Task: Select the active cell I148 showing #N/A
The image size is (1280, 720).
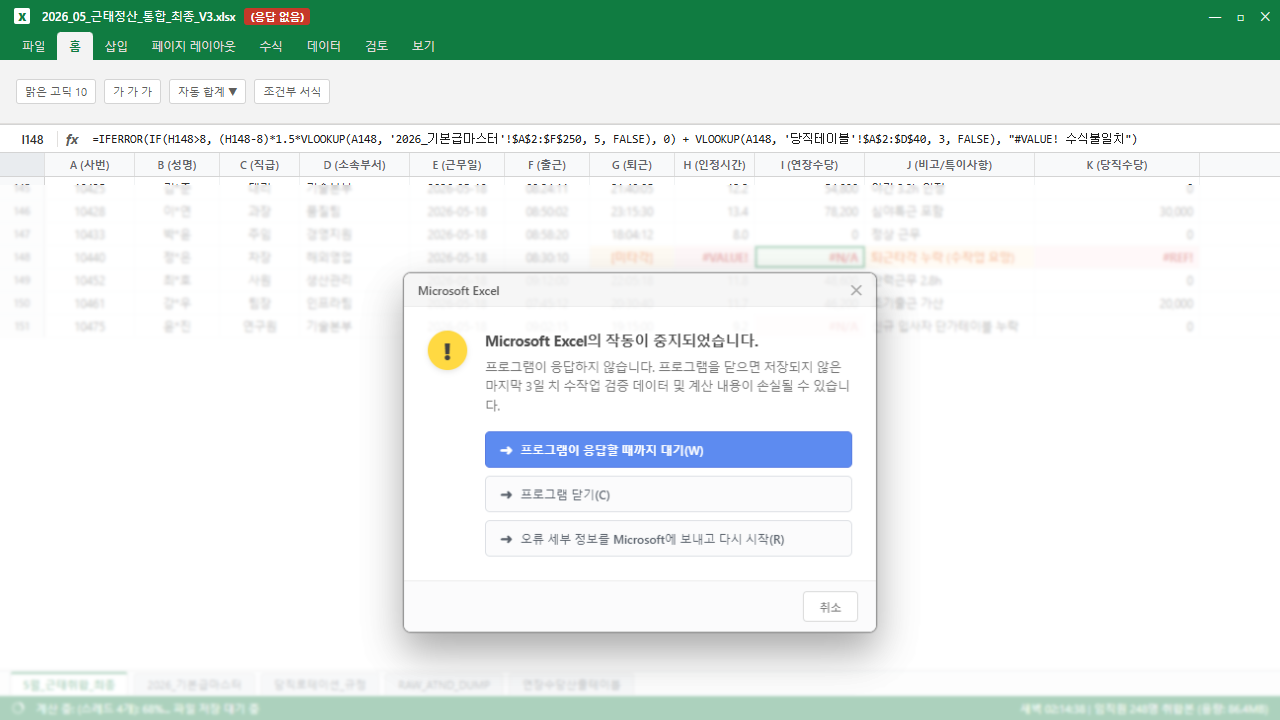Action: [x=809, y=257]
